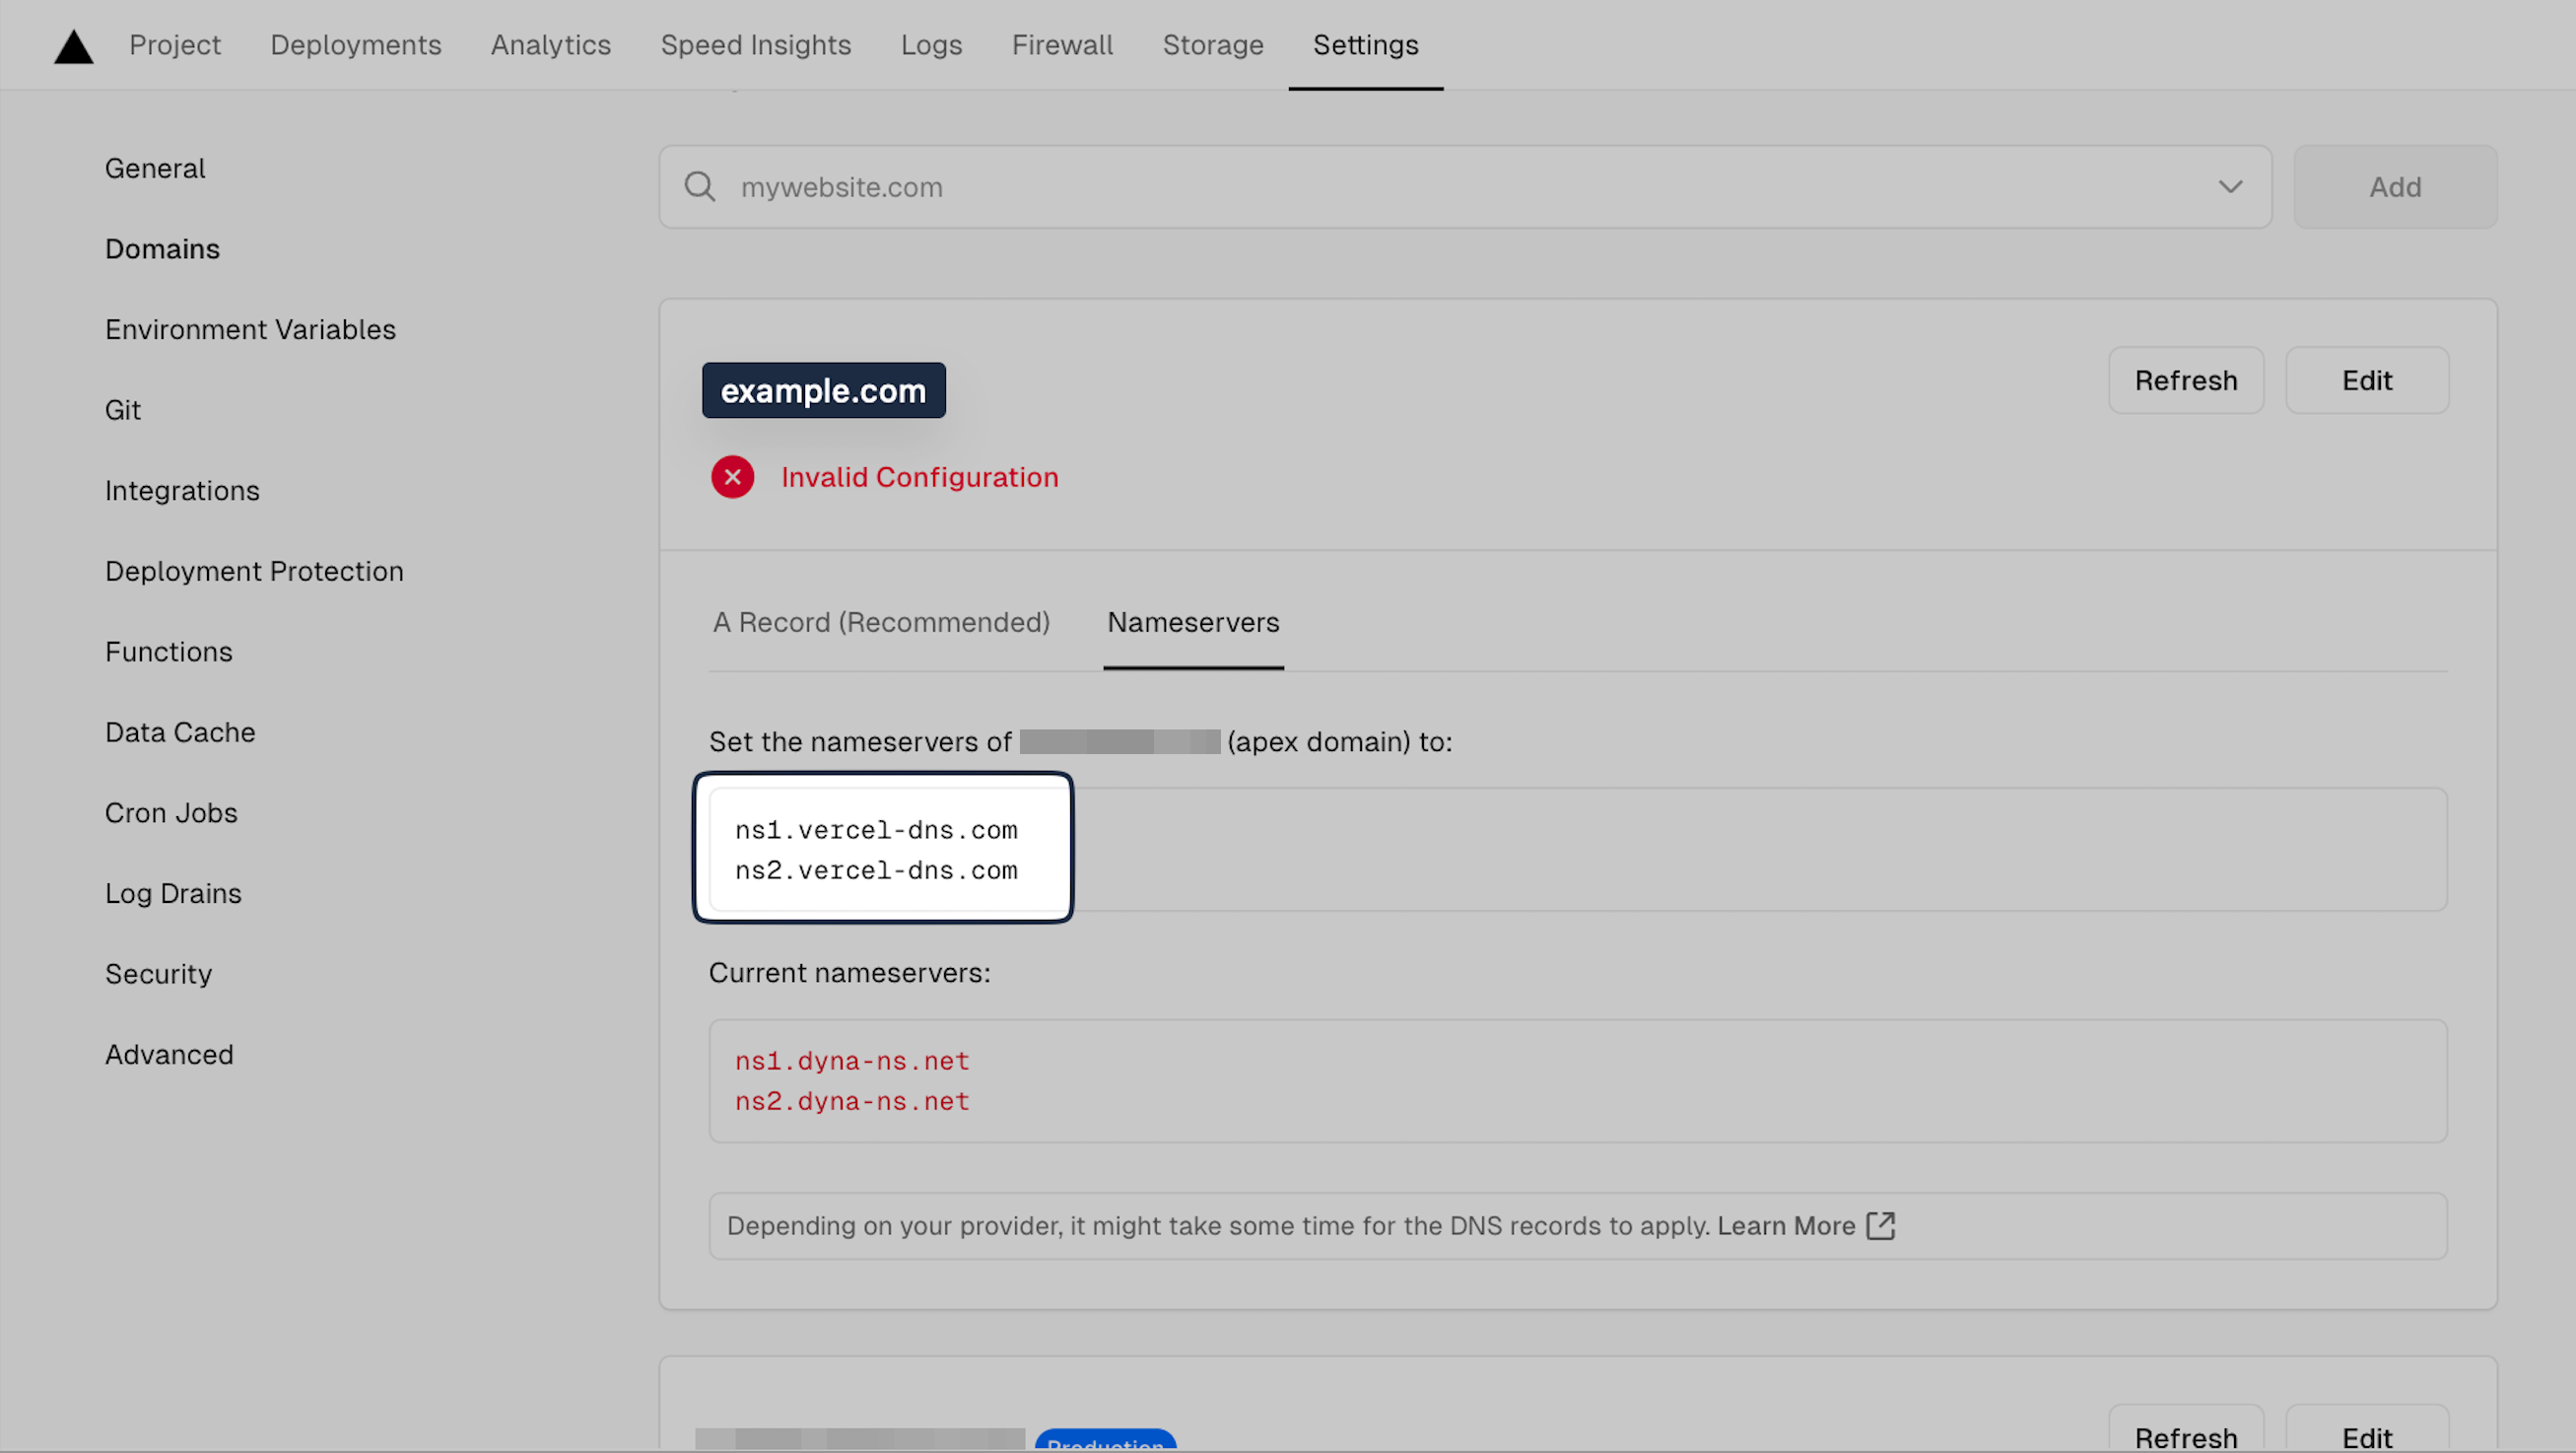This screenshot has height=1453, width=2576.
Task: Open Domains settings in sidebar
Action: click(162, 249)
